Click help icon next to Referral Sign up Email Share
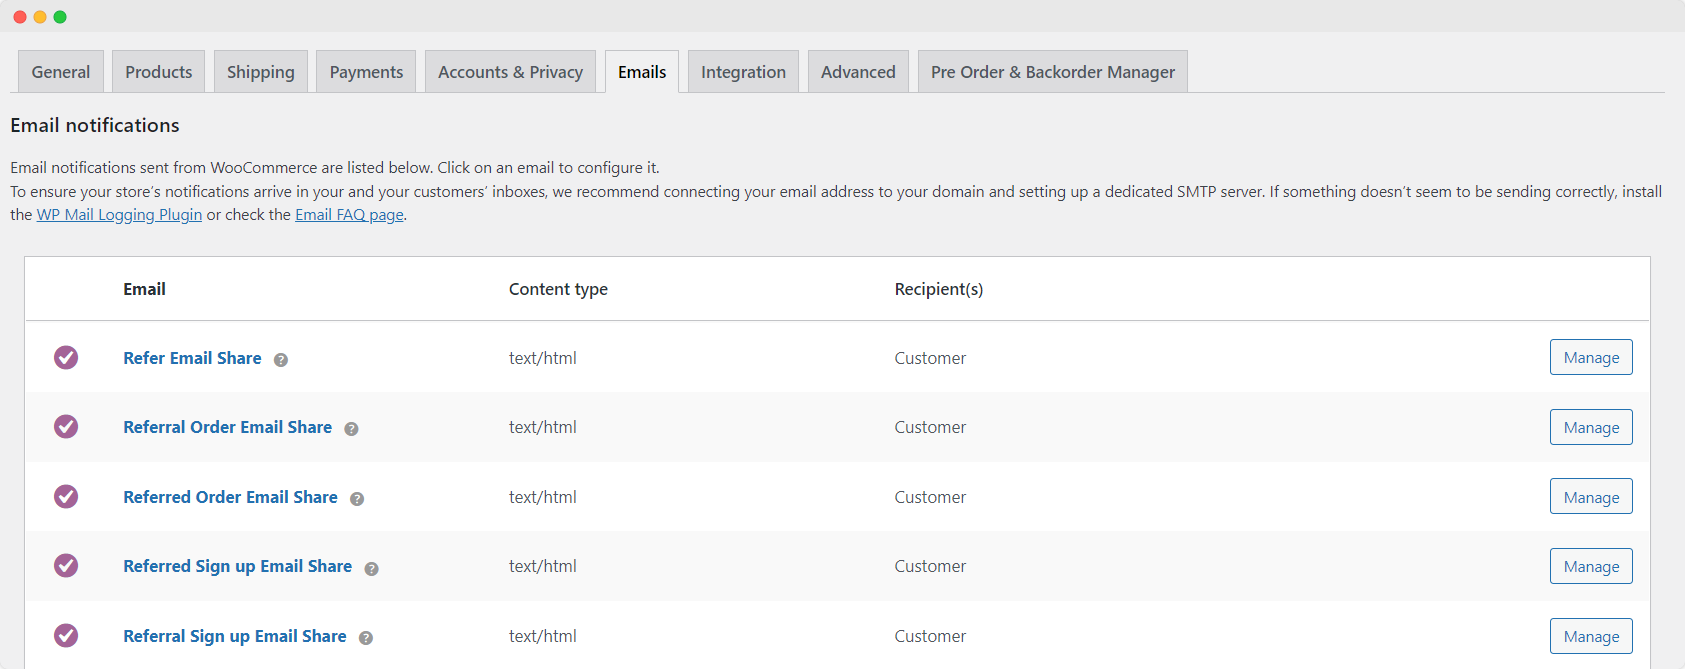 coord(366,638)
